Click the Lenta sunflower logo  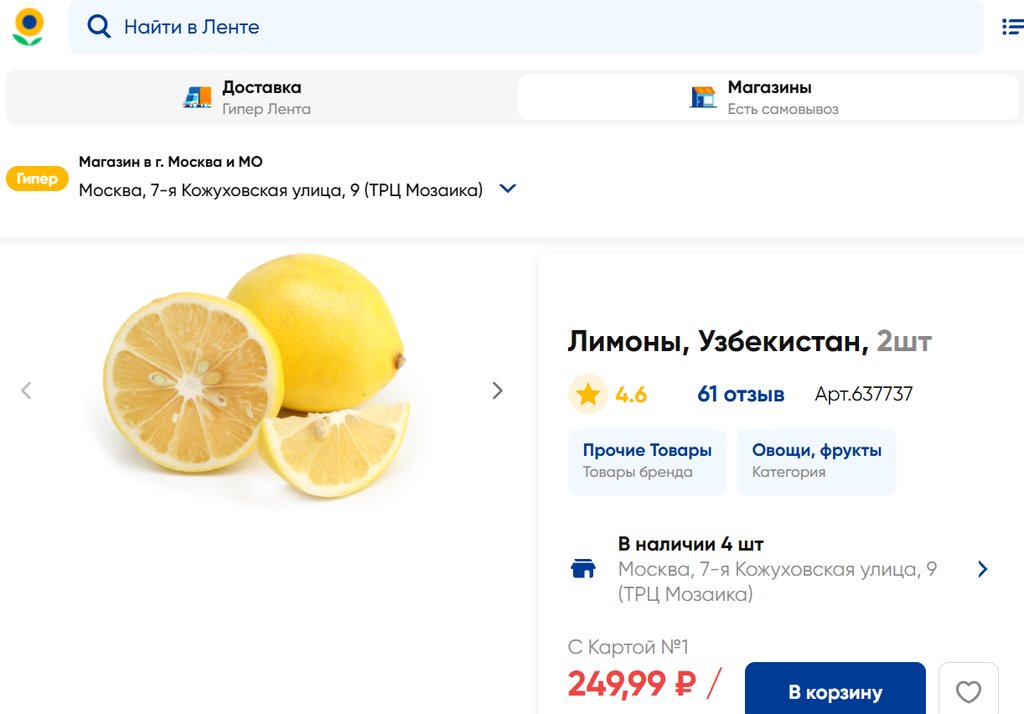click(x=28, y=27)
